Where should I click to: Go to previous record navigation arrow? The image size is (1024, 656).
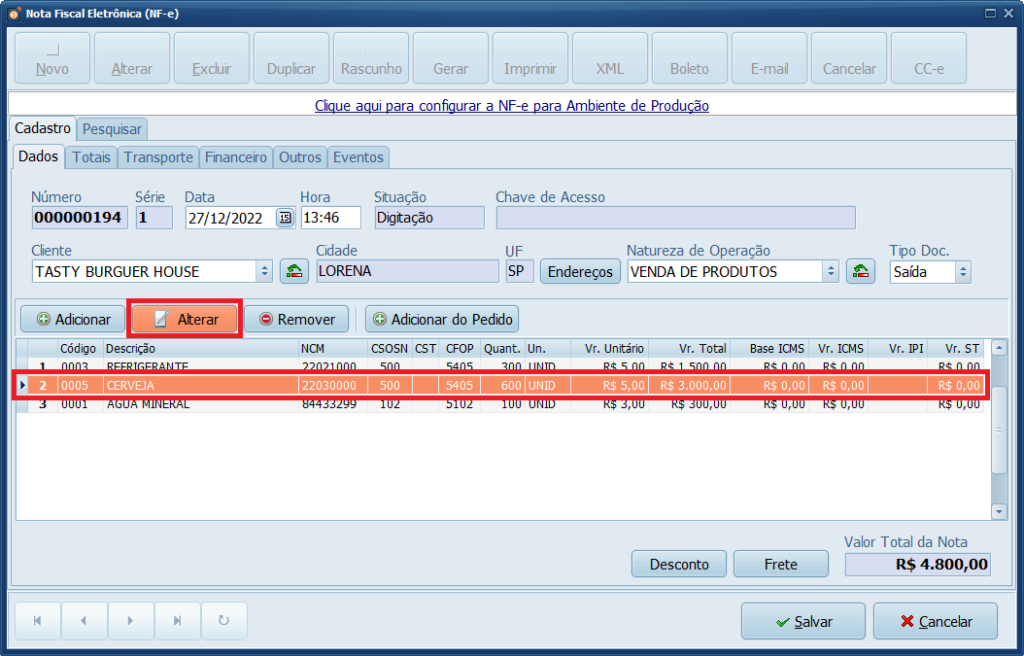(x=84, y=621)
